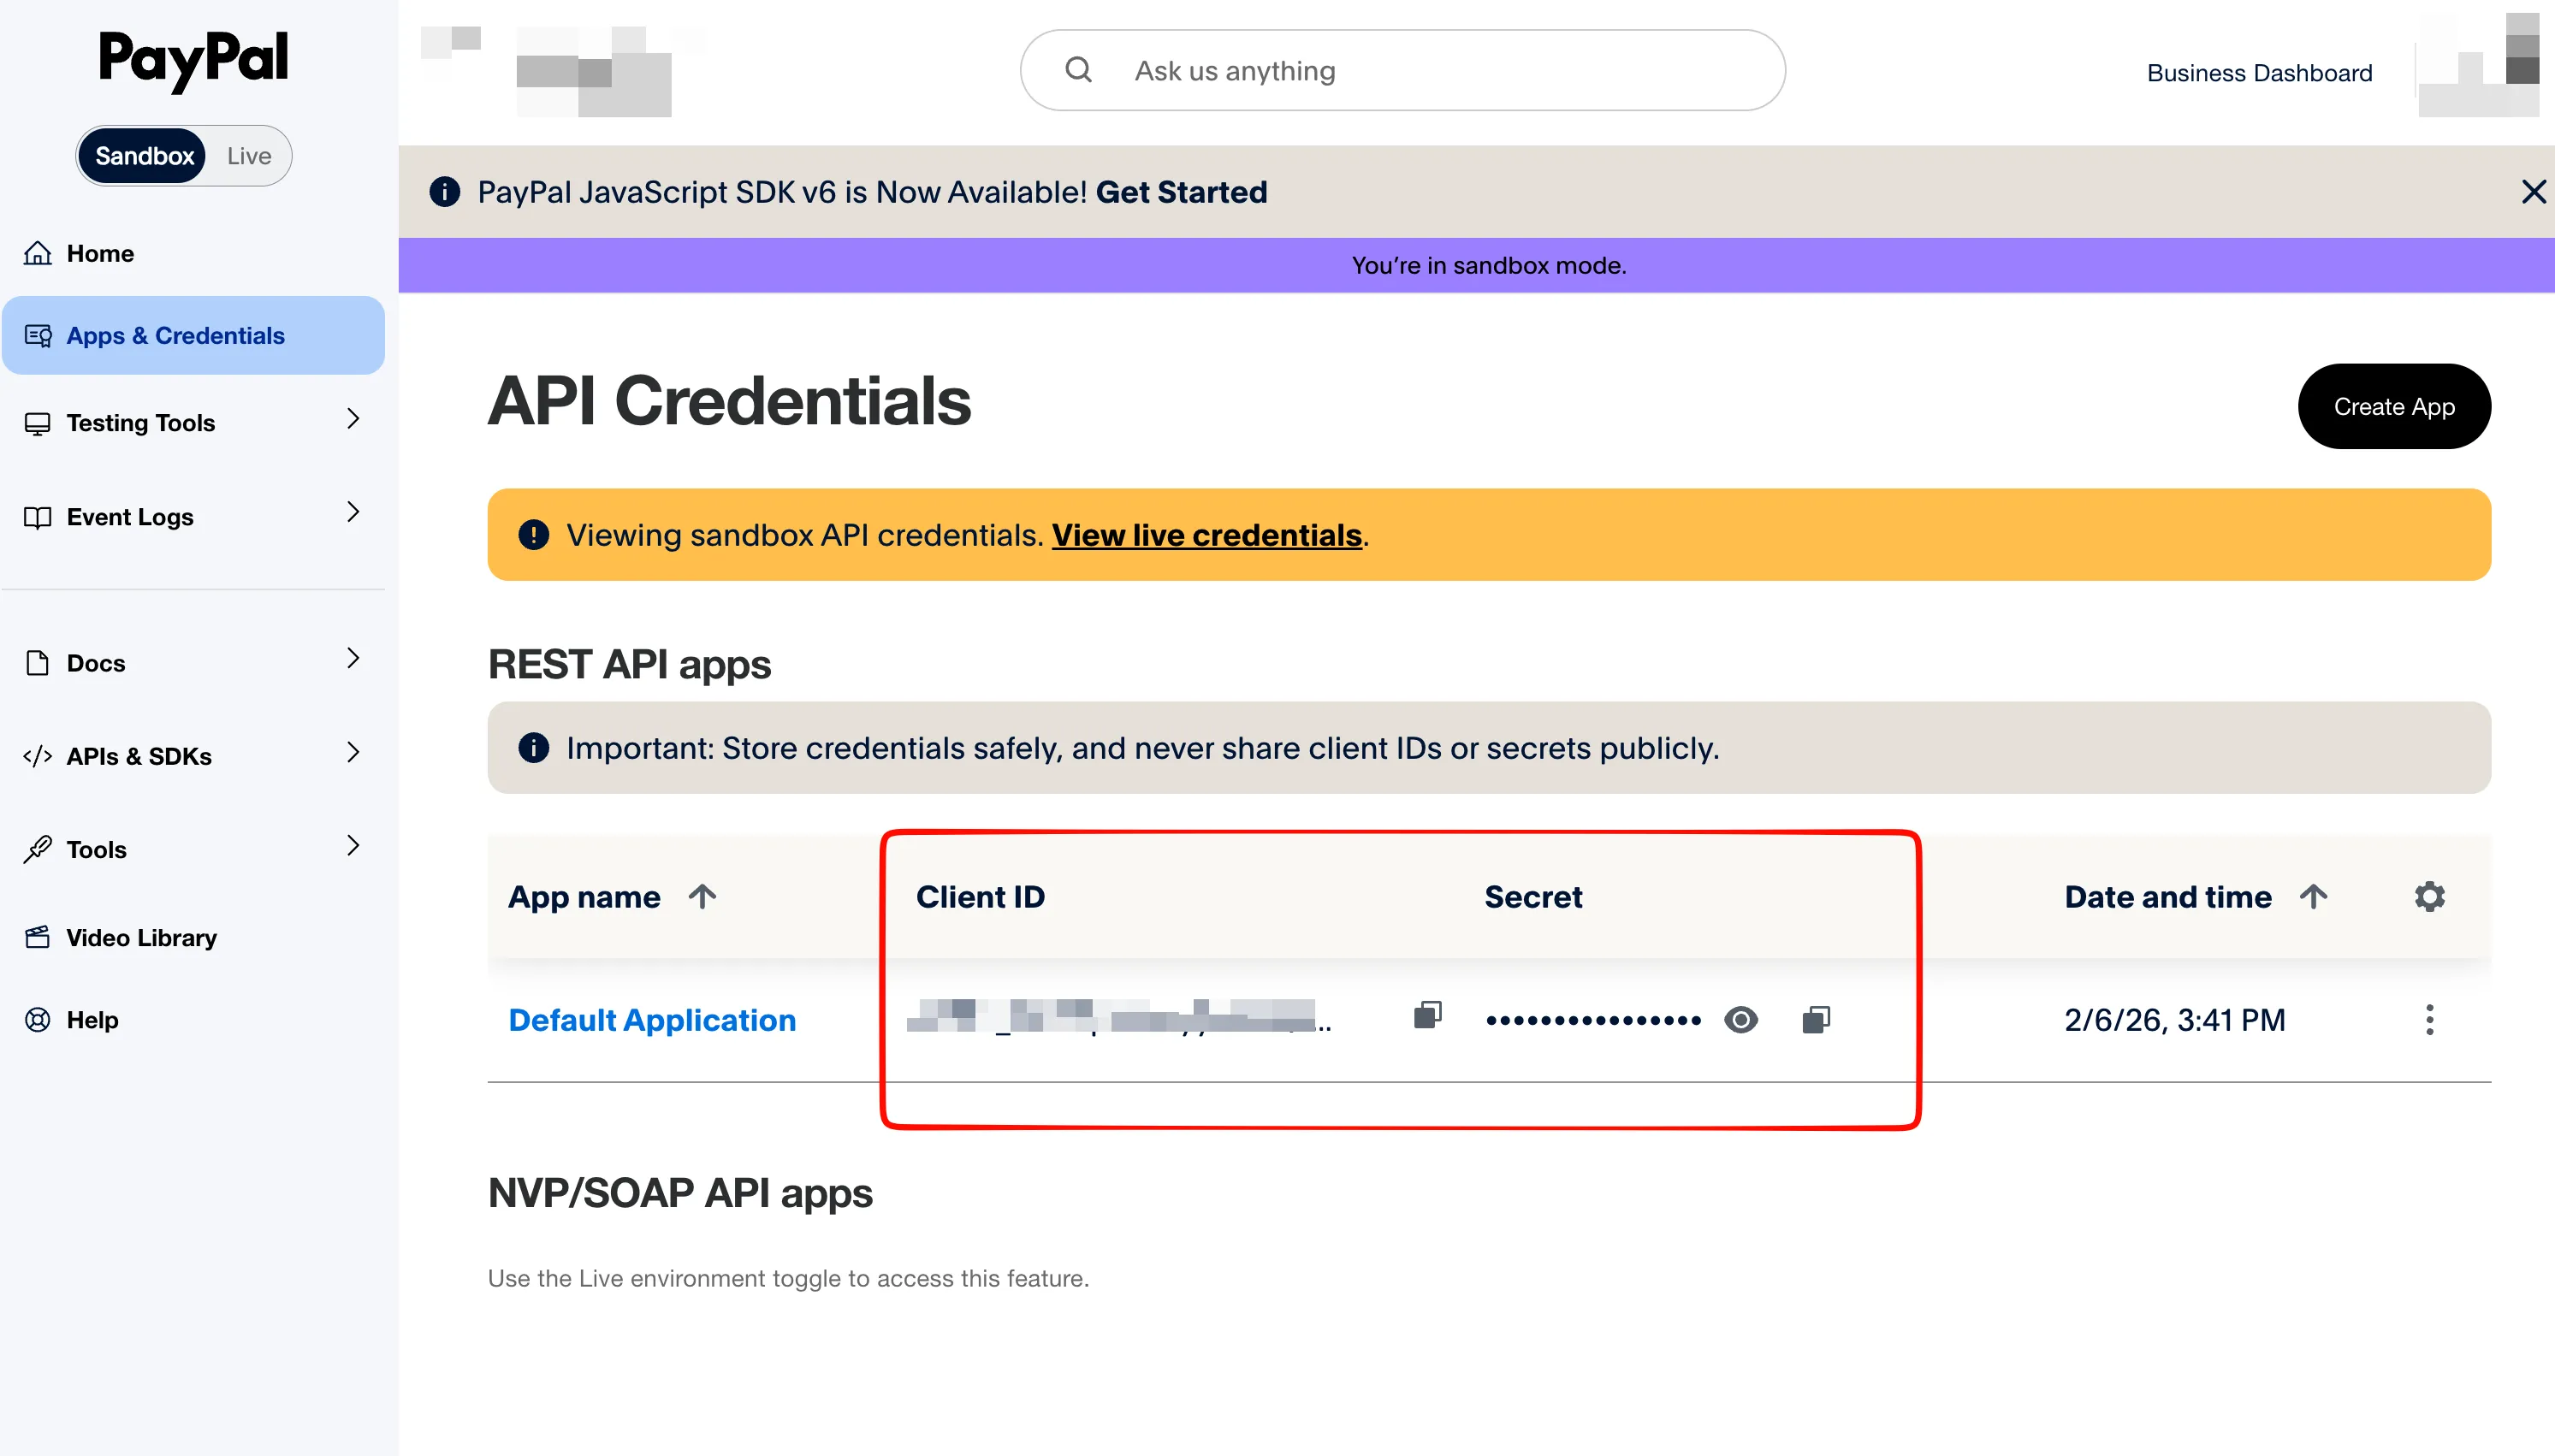Sort apps by App name arrow
The width and height of the screenshot is (2555, 1456).
coord(703,896)
